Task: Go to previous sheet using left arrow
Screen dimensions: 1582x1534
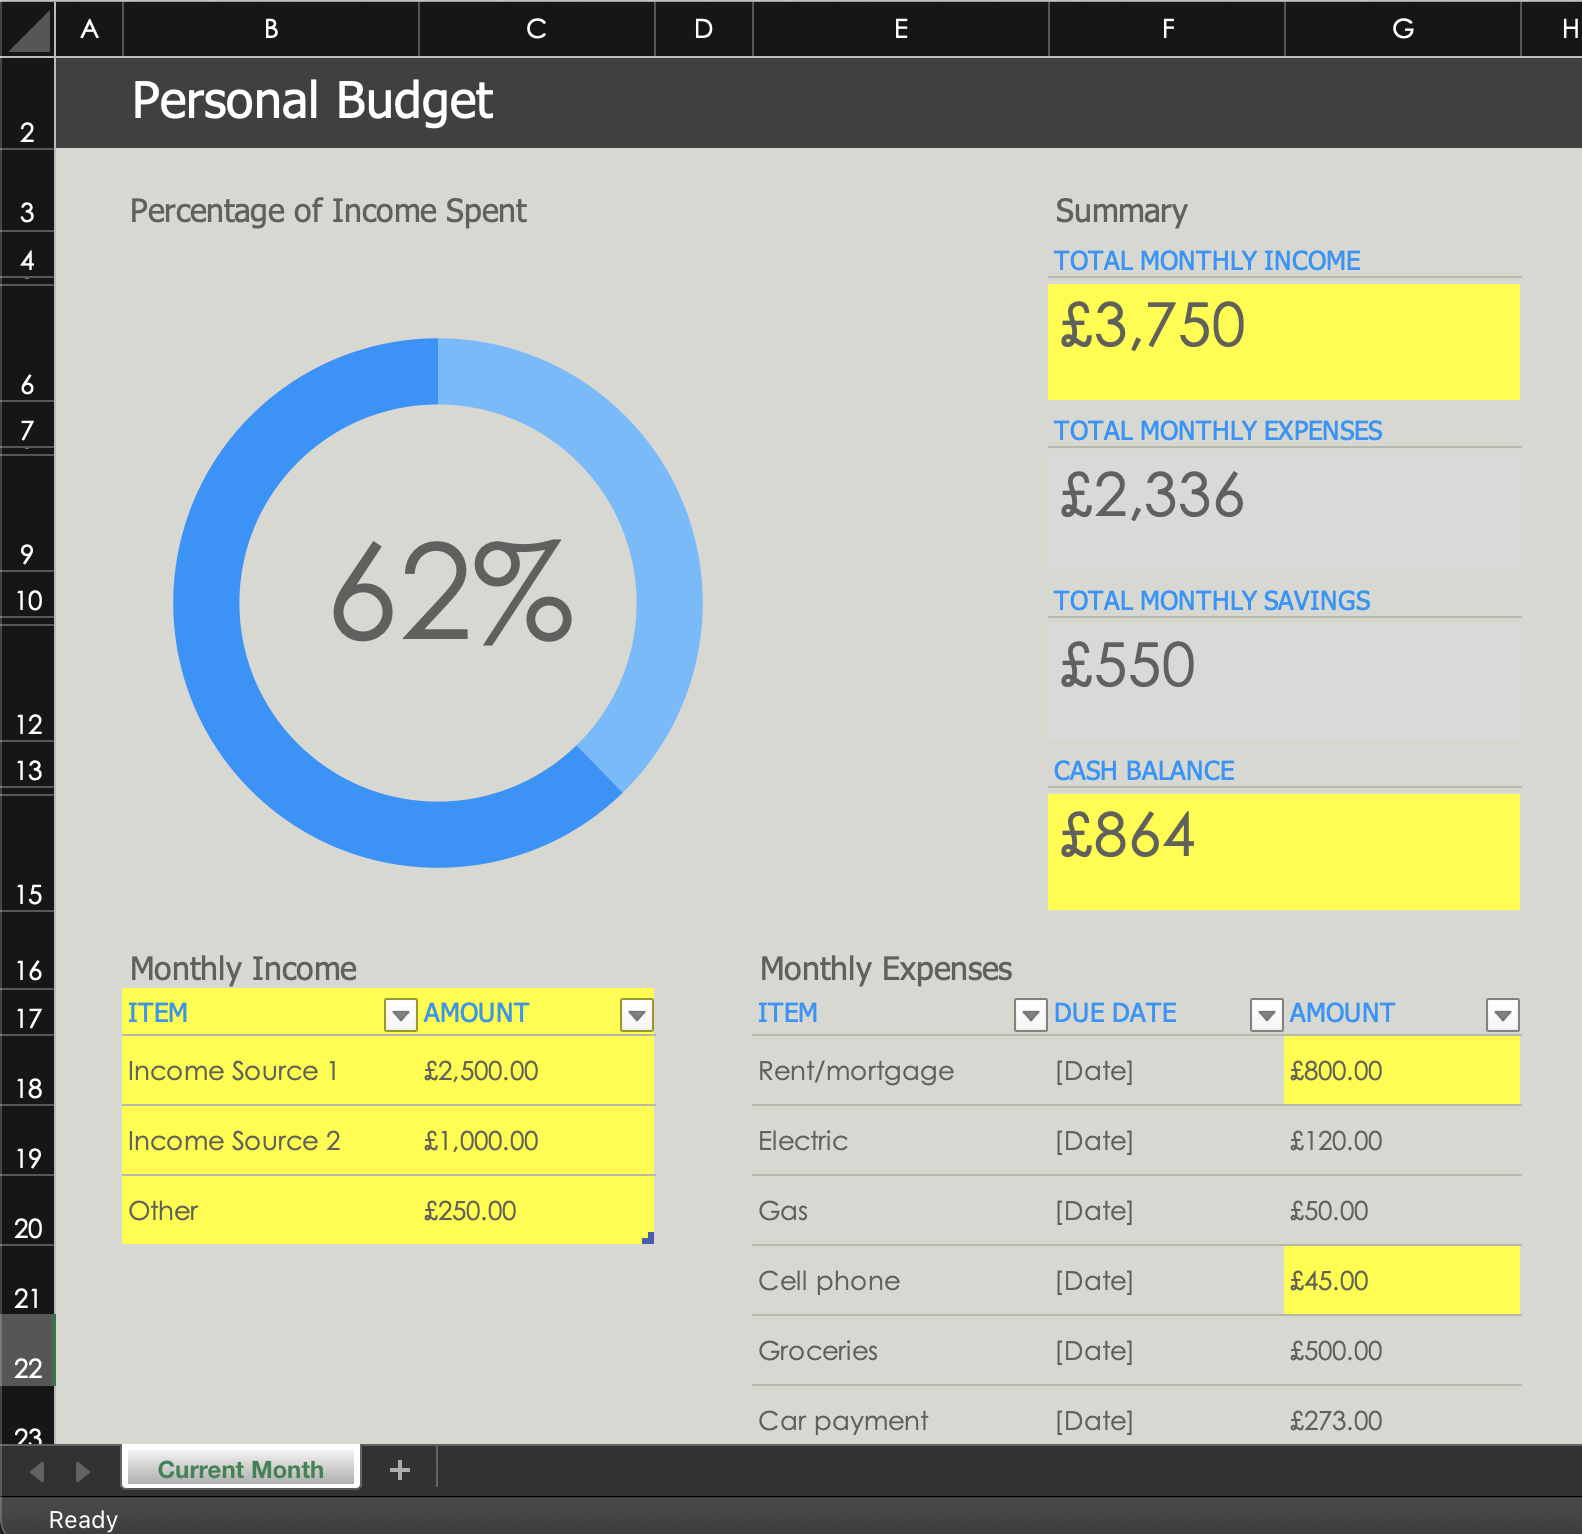Action: (37, 1471)
